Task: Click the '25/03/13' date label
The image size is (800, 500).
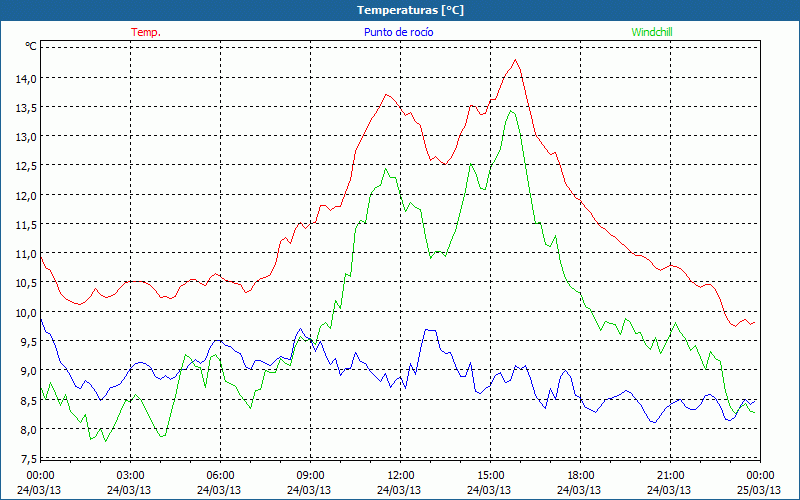Action: (x=759, y=490)
